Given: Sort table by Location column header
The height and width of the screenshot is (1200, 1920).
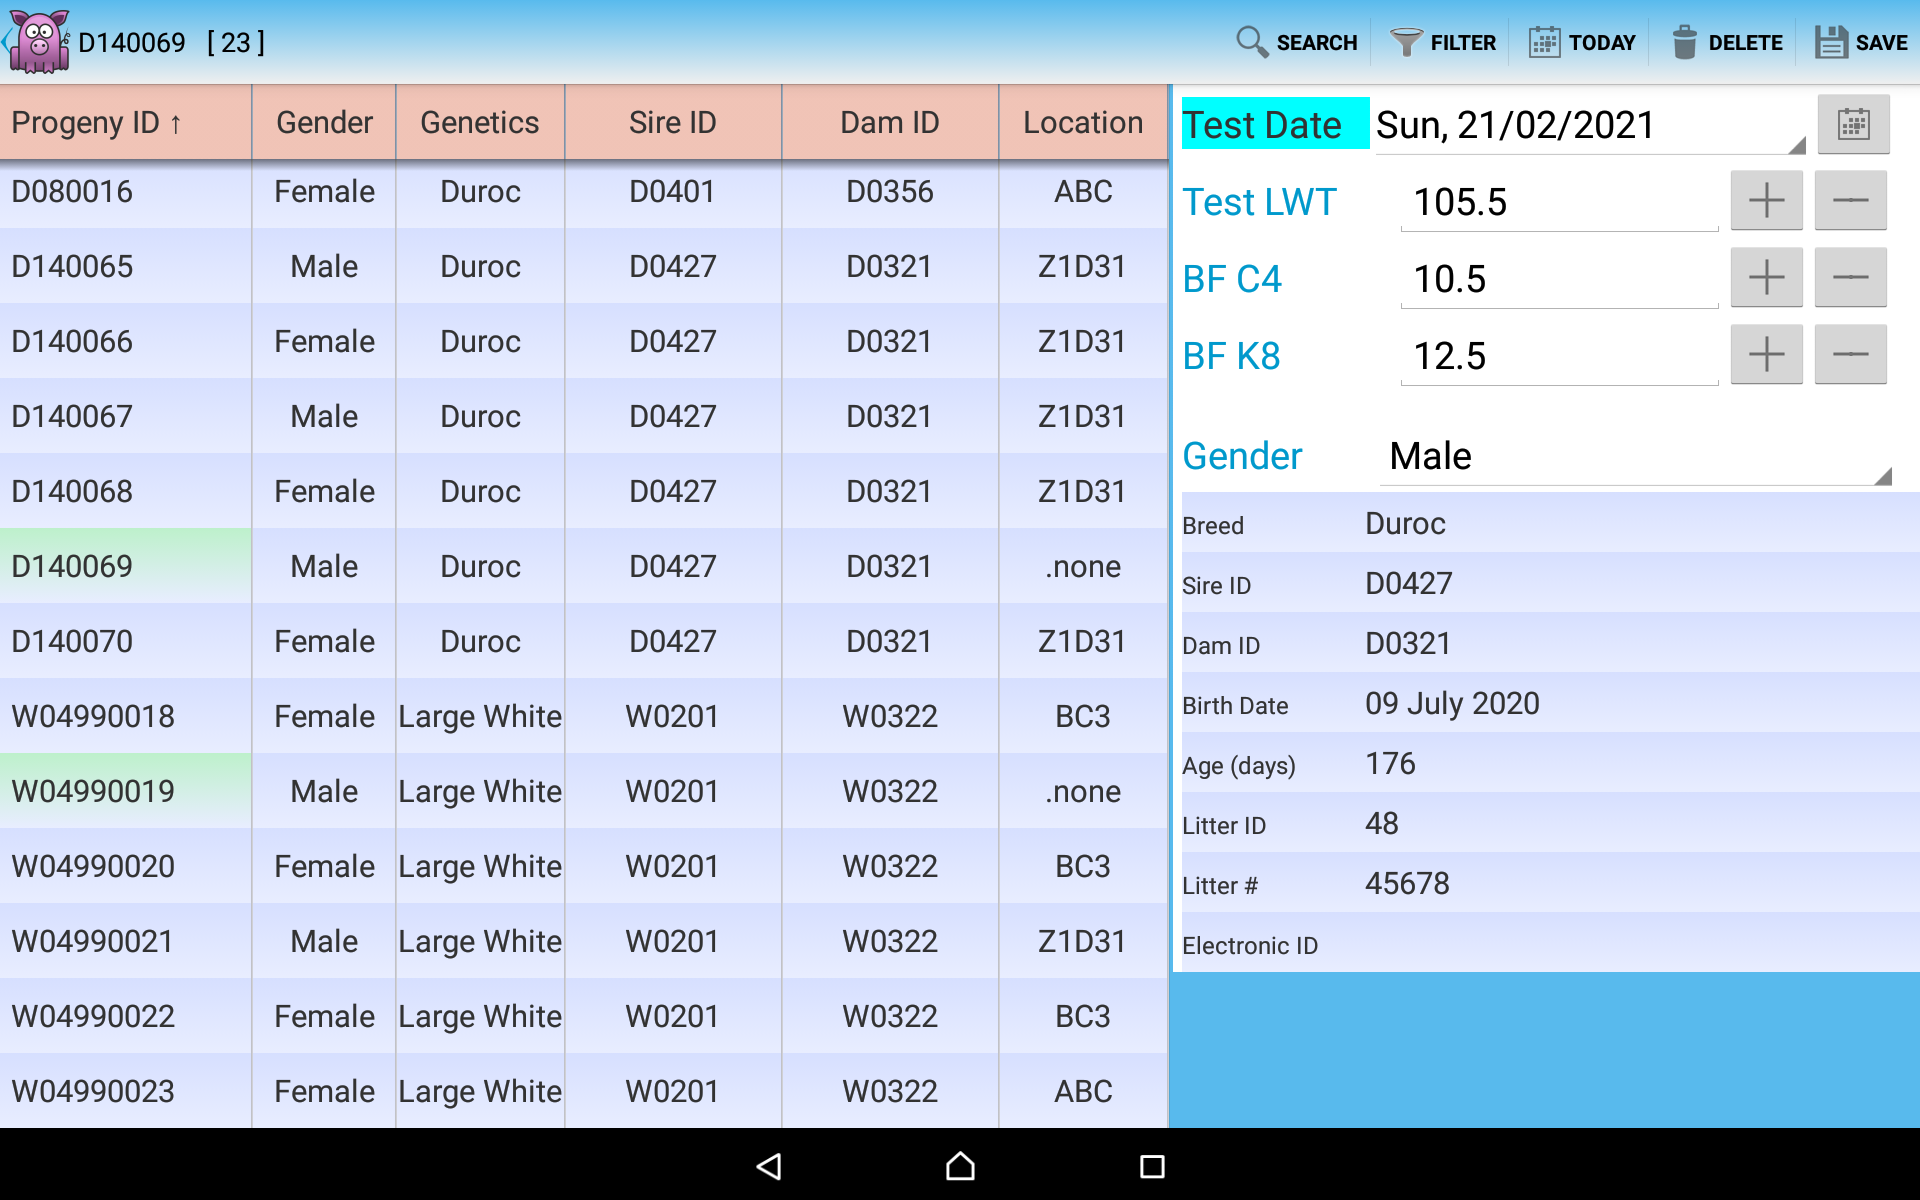Looking at the screenshot, I should pos(1083,122).
